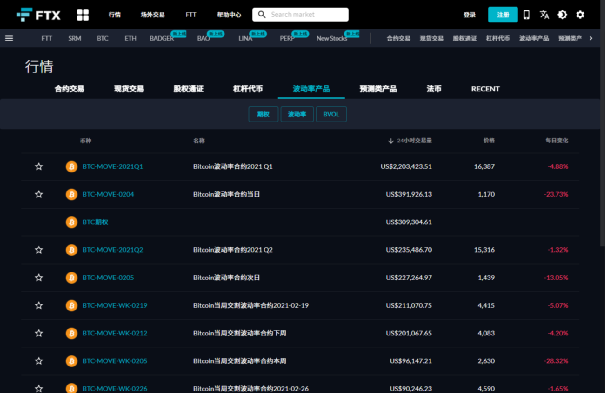This screenshot has width=605, height=393.
Task: Select LINA in ticker bar
Action: pyautogui.click(x=245, y=38)
